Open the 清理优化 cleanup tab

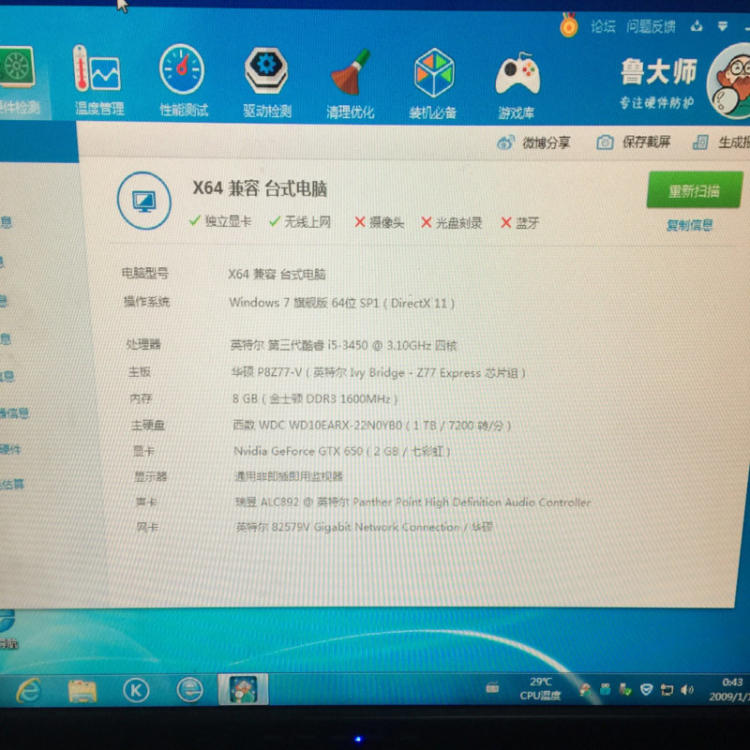(x=351, y=84)
